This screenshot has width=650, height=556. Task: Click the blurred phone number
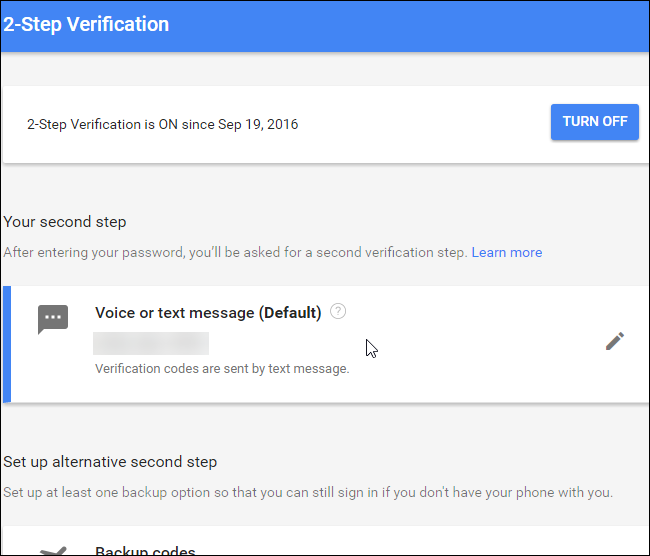pos(151,344)
